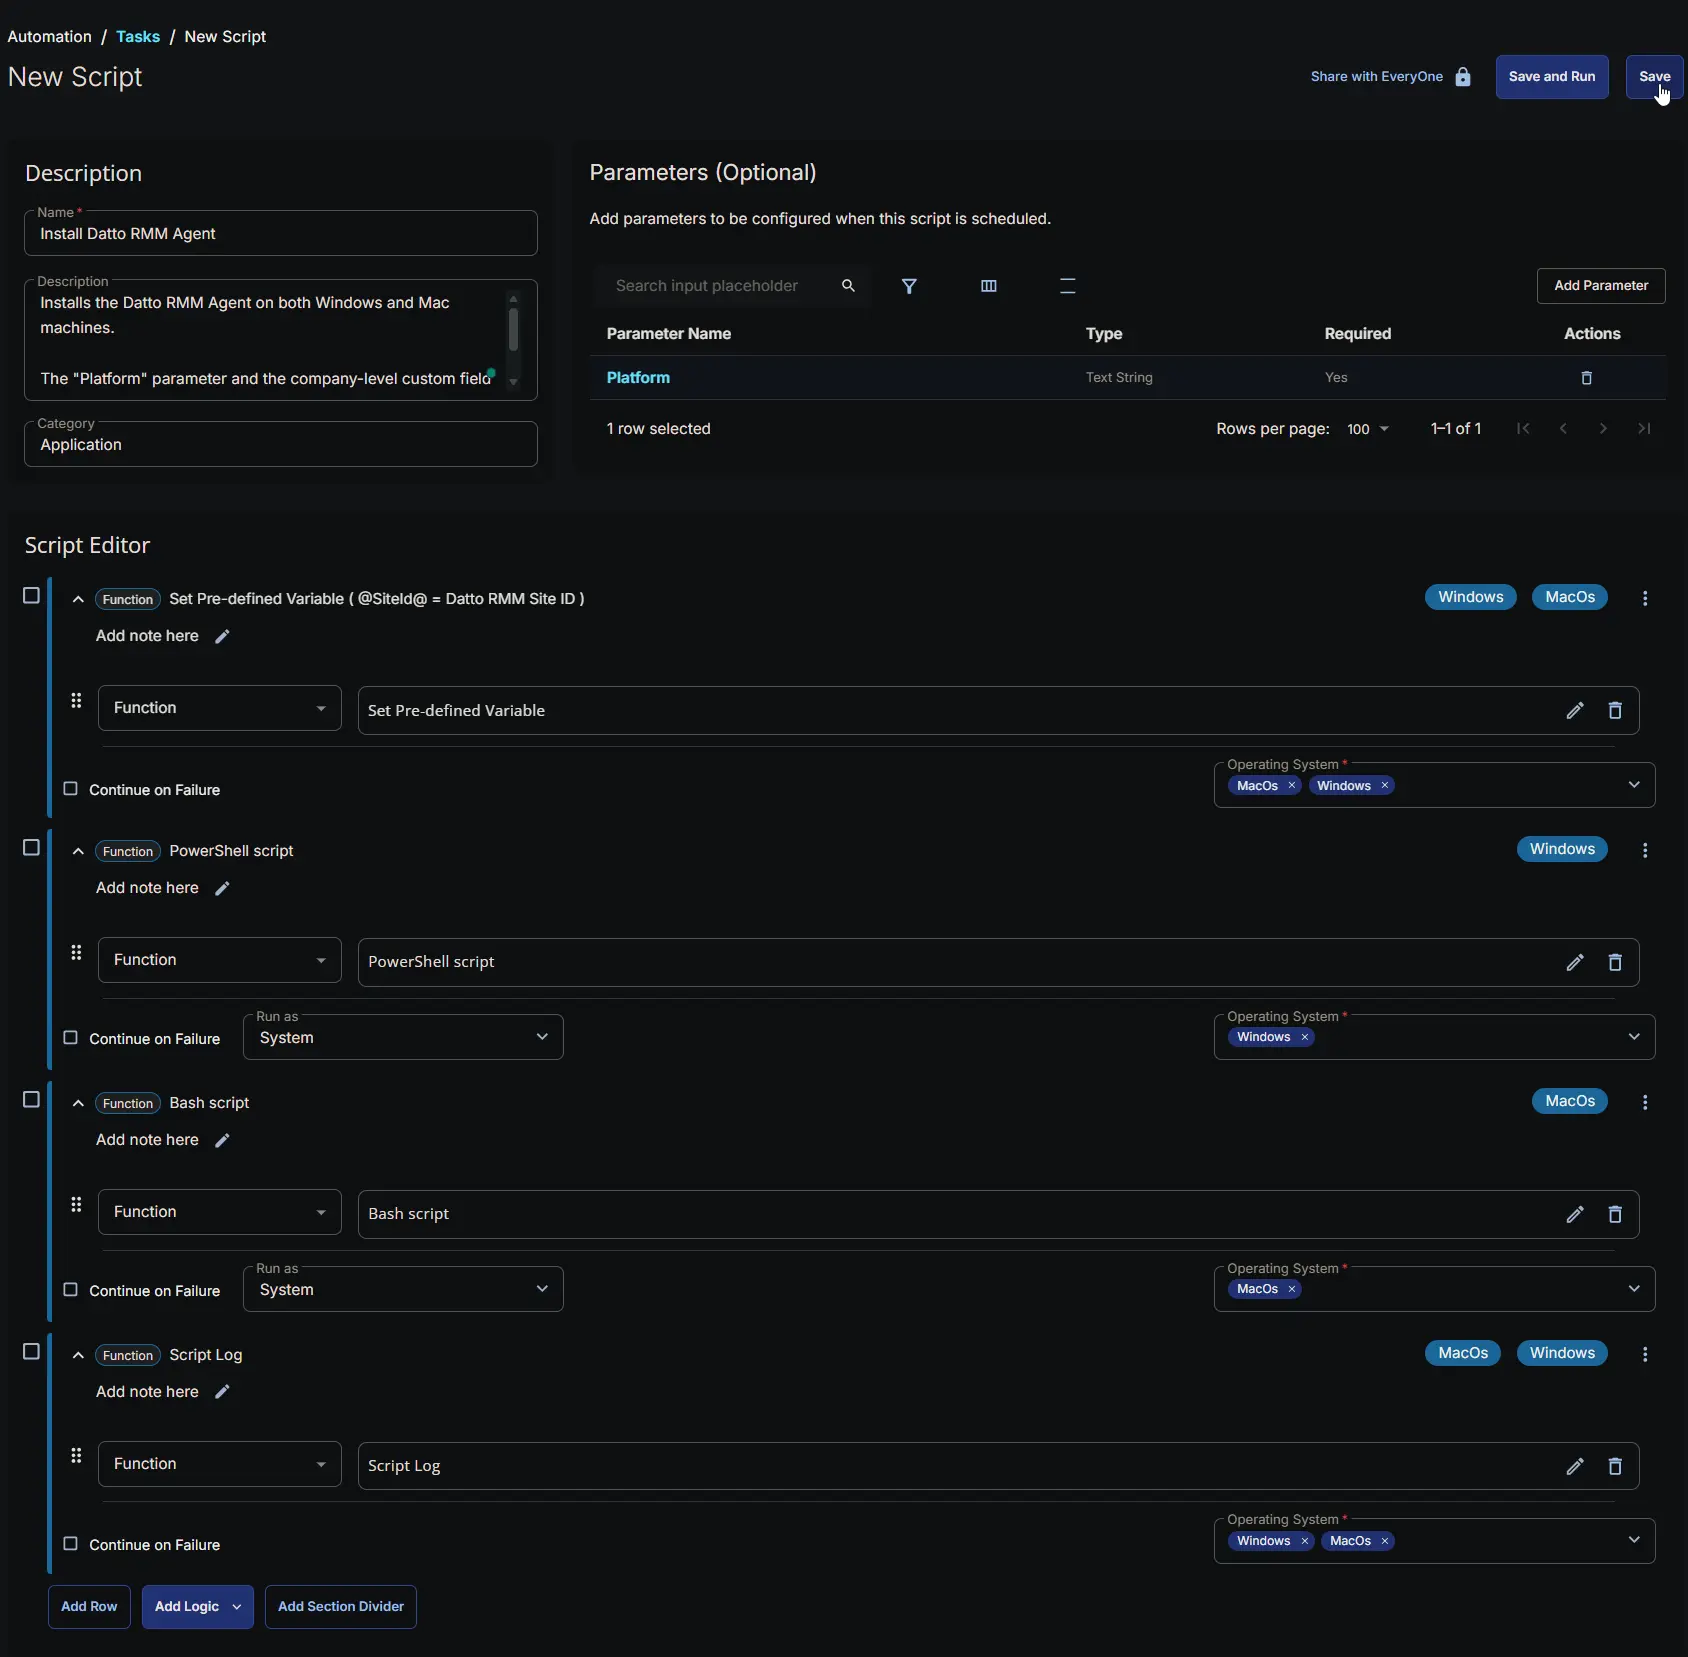The width and height of the screenshot is (1688, 1657).
Task: Click the drag handle of Set Pre-defined Variable row
Action: coord(76,701)
